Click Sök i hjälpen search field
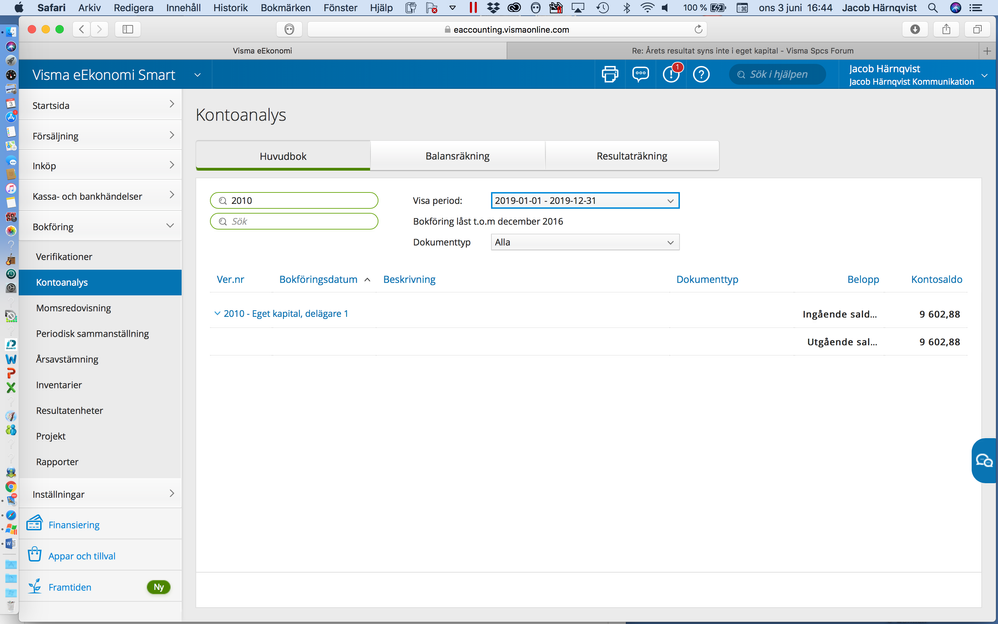Screen dimensions: 998x624 click(x=778, y=74)
